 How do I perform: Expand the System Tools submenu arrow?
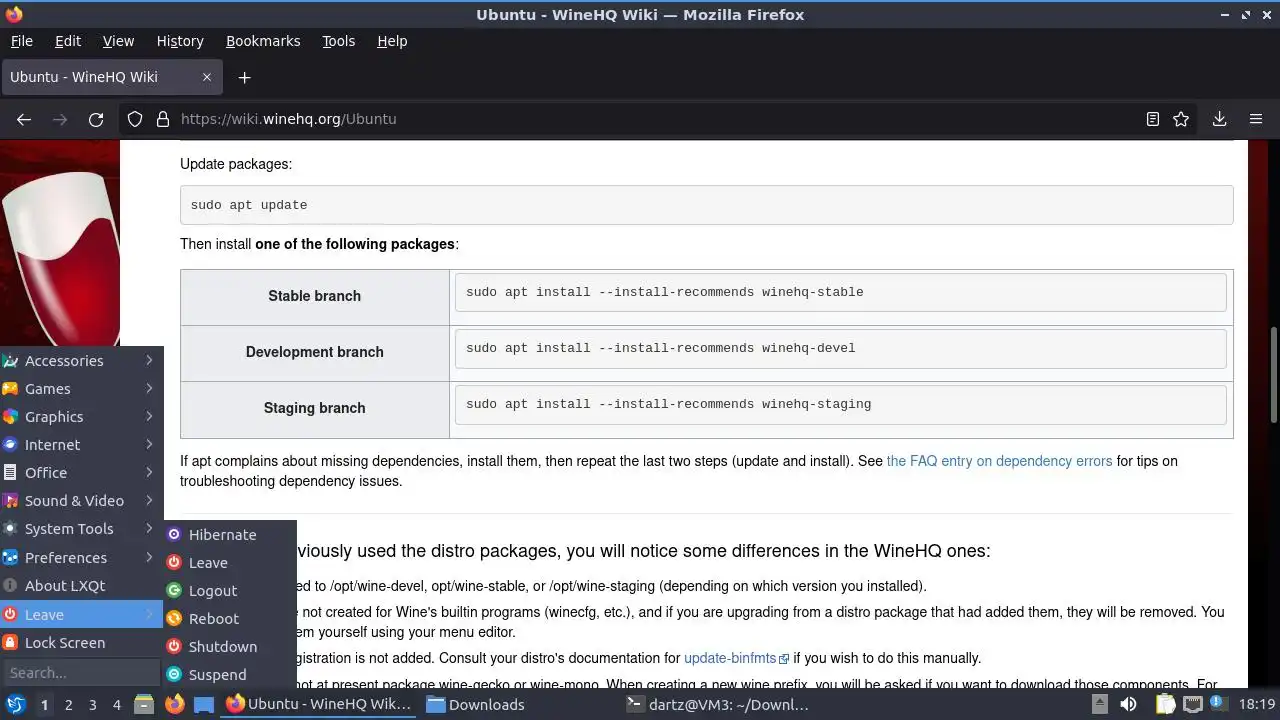coord(149,528)
